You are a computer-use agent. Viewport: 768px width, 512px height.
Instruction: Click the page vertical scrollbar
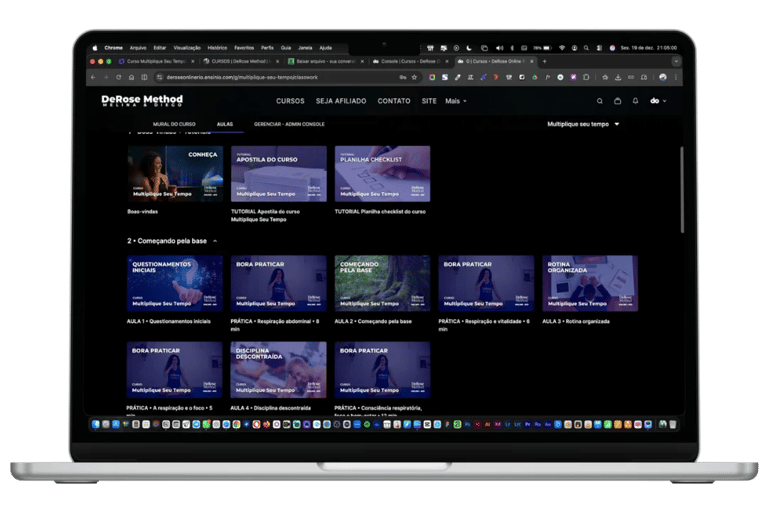click(681, 190)
